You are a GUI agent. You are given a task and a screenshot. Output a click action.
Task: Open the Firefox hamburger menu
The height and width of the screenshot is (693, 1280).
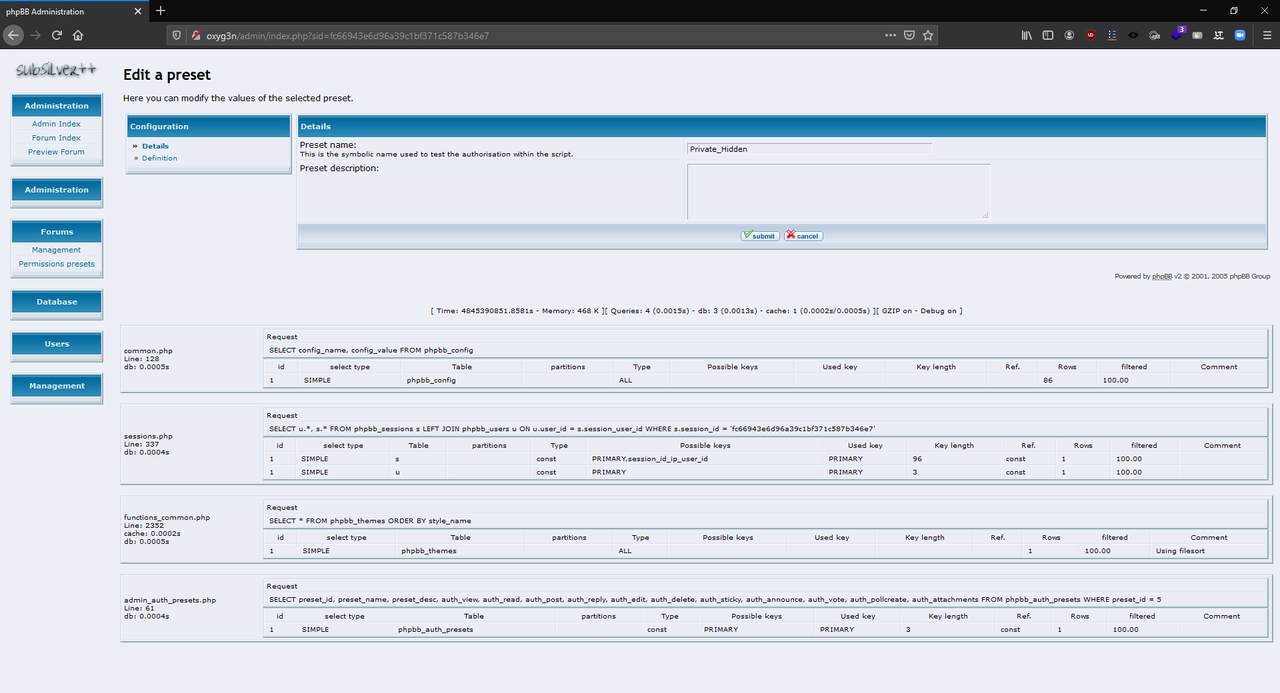click(x=1266, y=34)
